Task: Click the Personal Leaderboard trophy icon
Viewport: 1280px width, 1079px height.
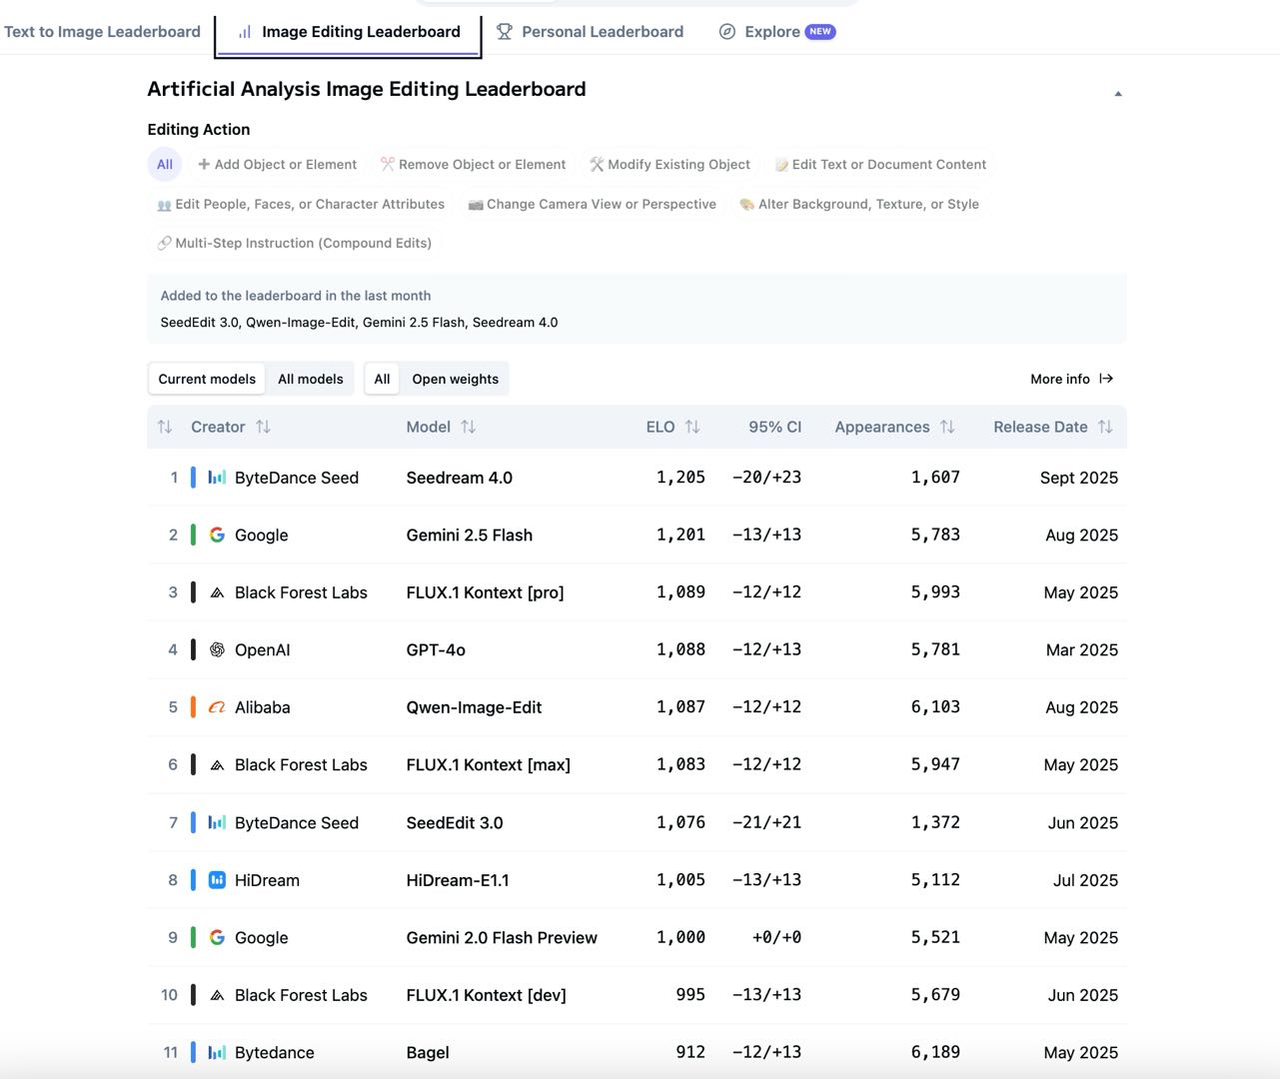Action: click(504, 32)
